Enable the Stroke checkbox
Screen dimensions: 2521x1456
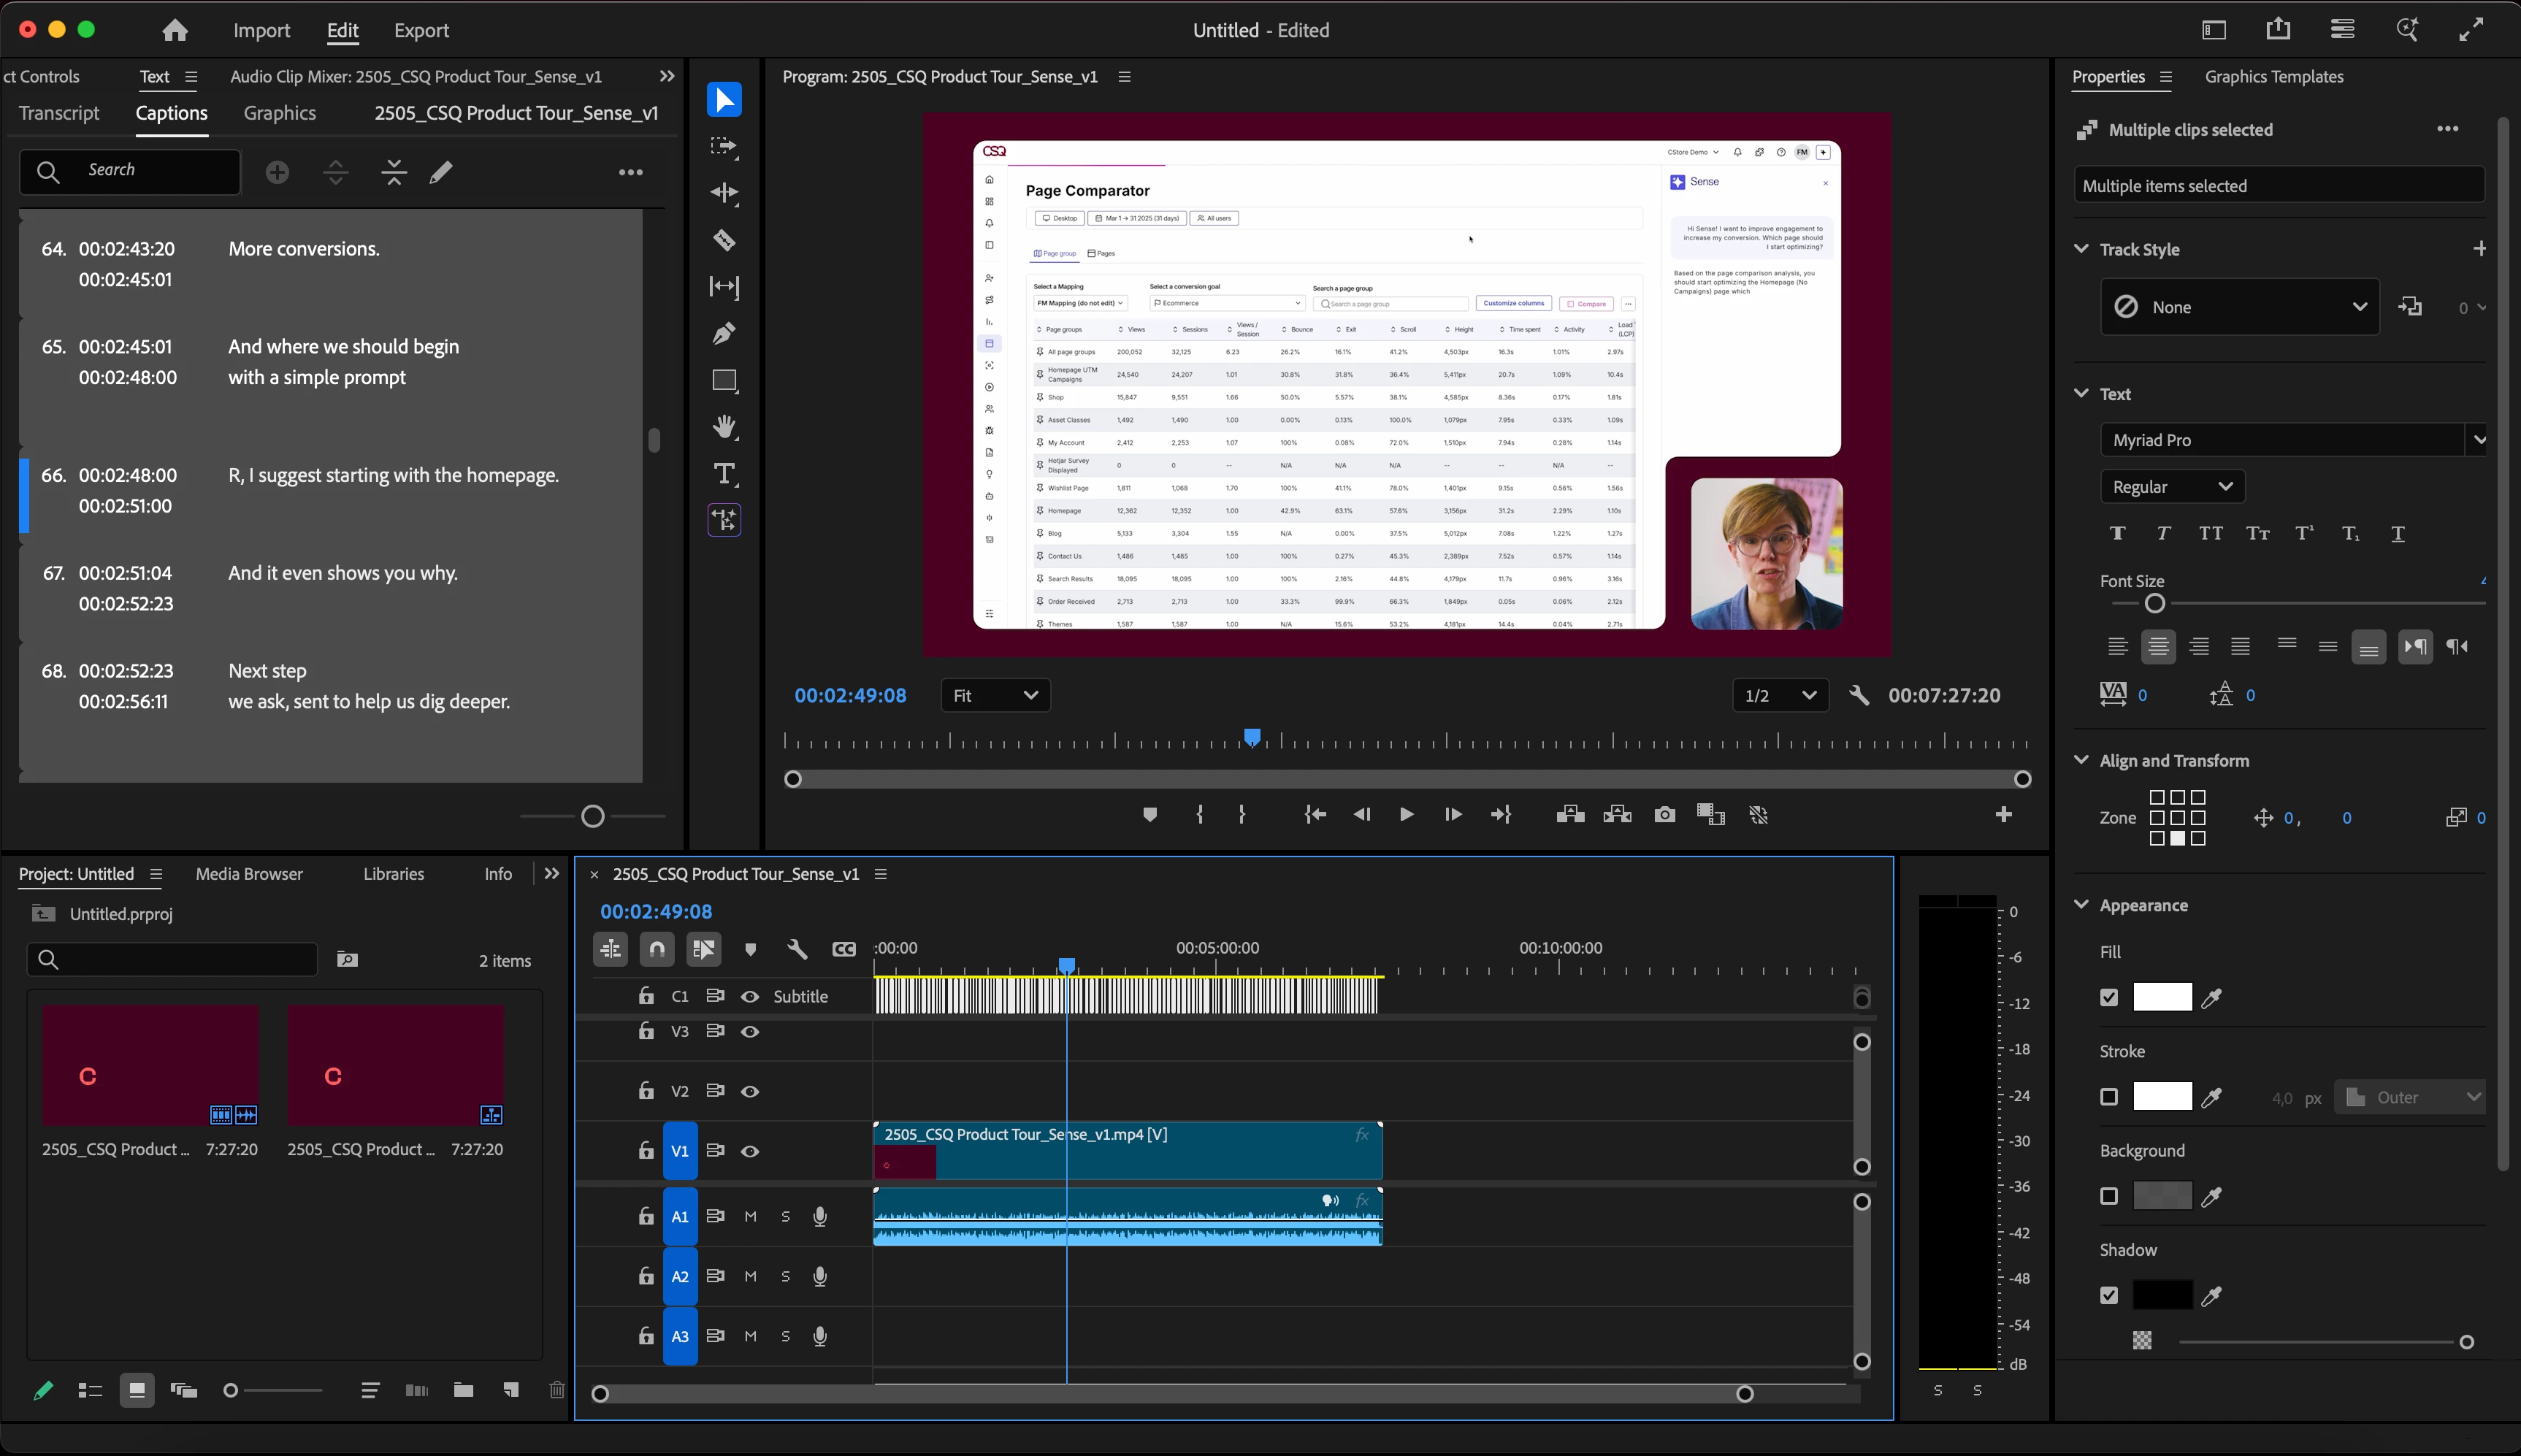click(x=2109, y=1097)
